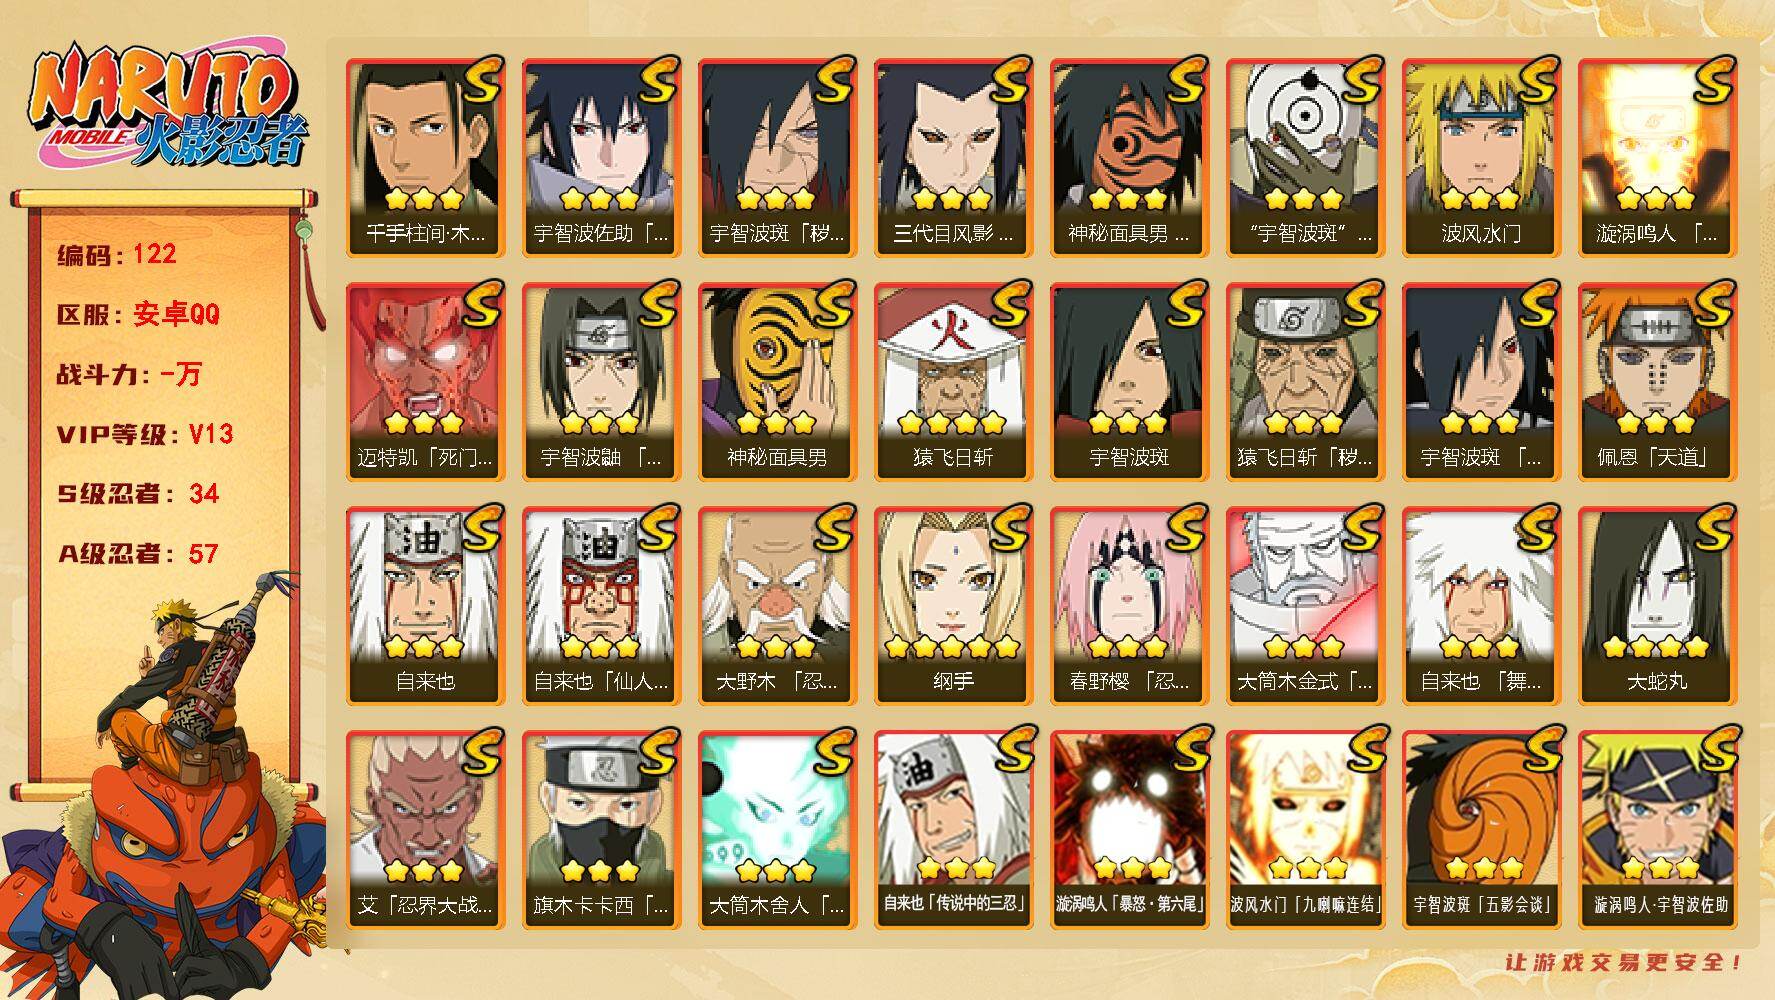This screenshot has height=1000, width=1775.
Task: Click the S级忍者: 34 stat line
Action: (x=138, y=494)
